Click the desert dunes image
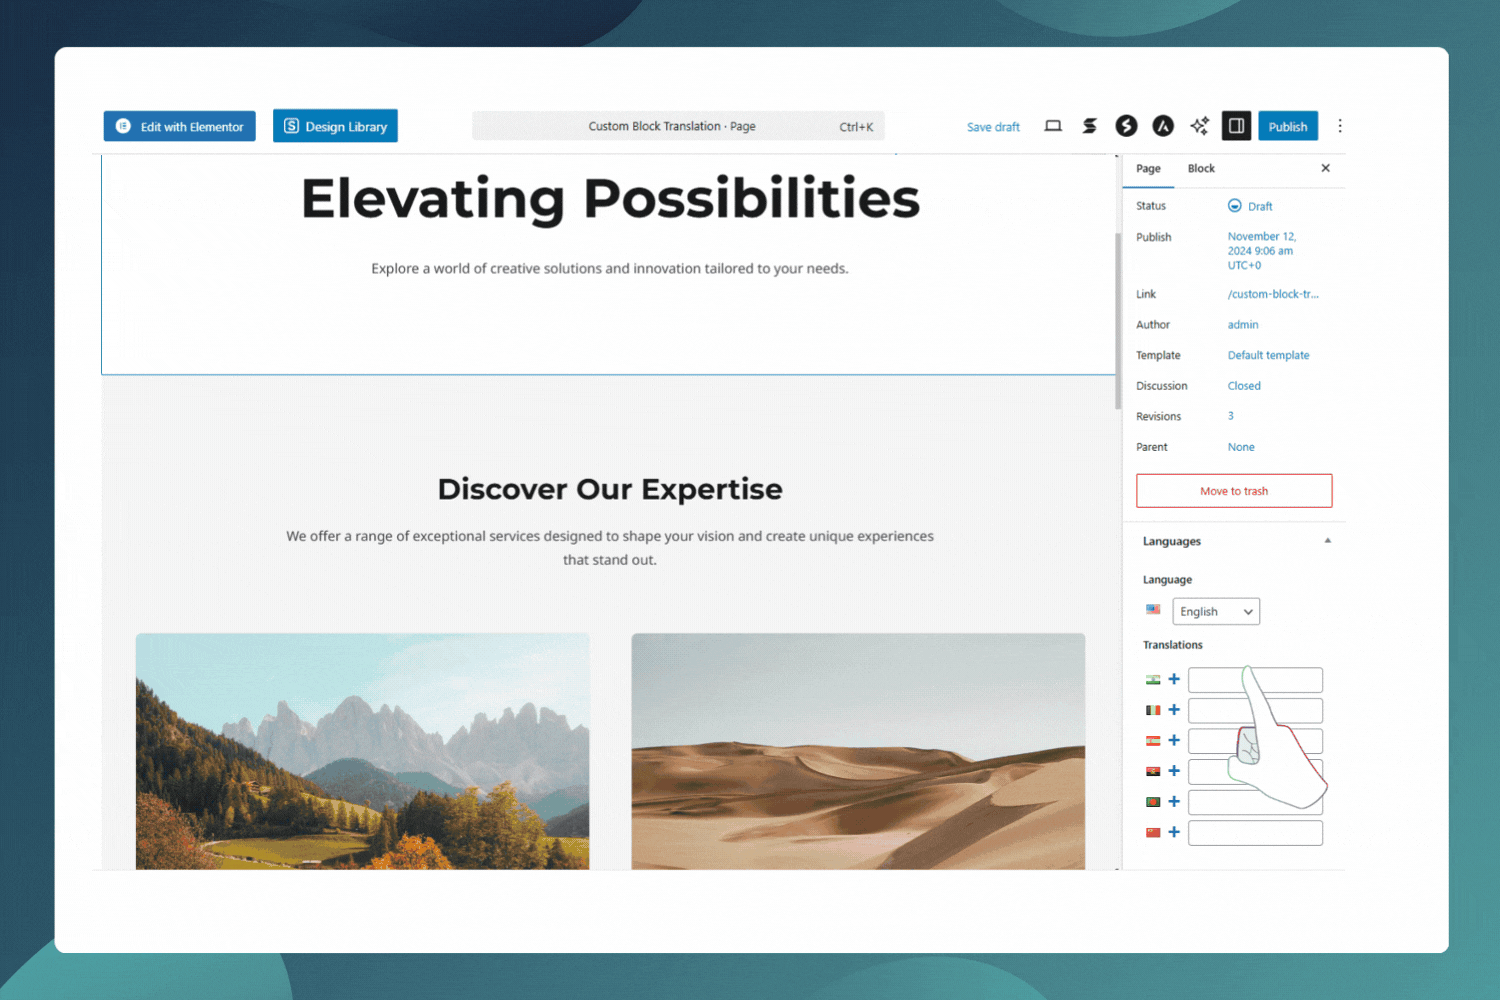 (858, 751)
